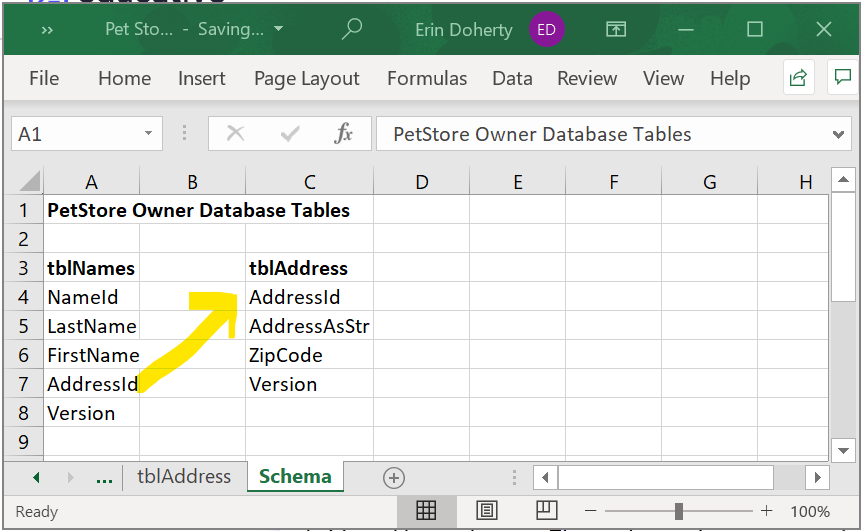Select column F header
Screen dimensions: 861x531
613,182
